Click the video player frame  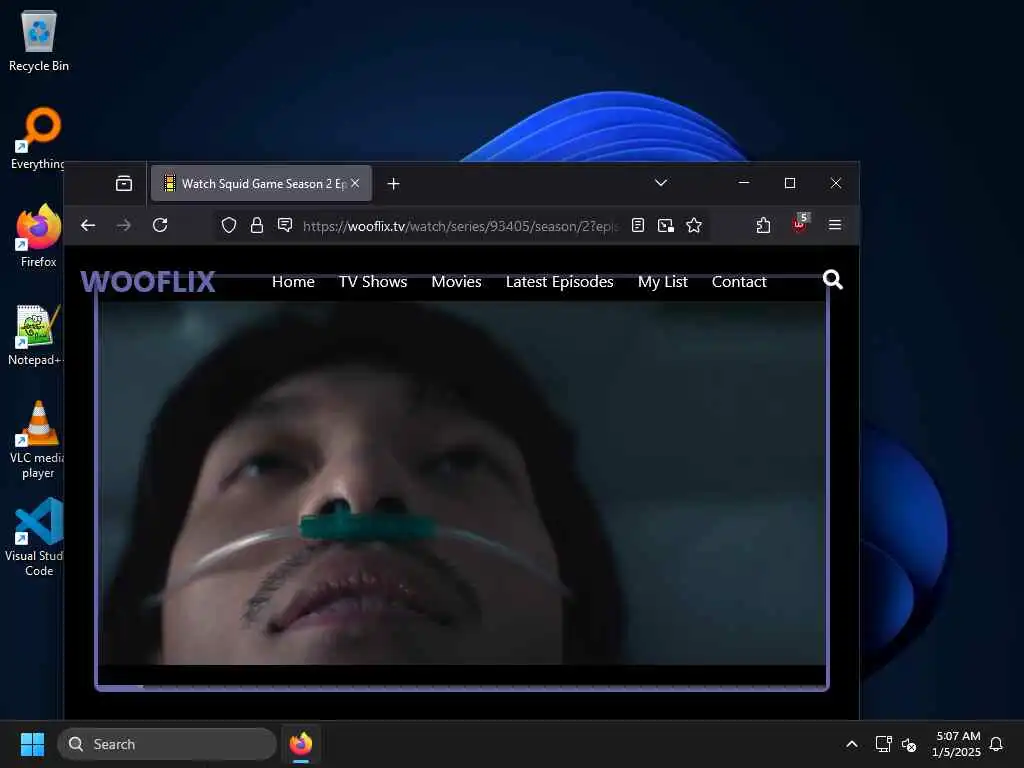point(462,483)
